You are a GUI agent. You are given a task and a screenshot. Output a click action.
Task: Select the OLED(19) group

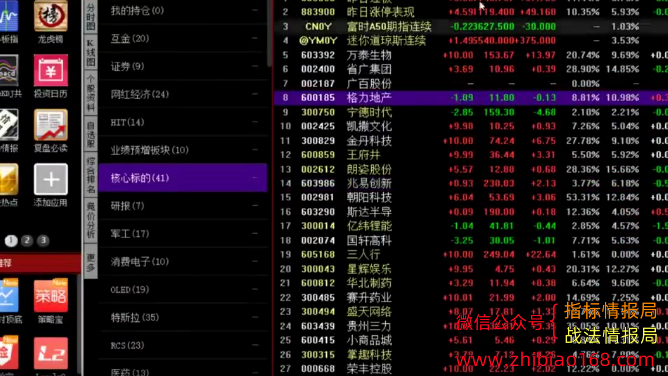click(183, 290)
